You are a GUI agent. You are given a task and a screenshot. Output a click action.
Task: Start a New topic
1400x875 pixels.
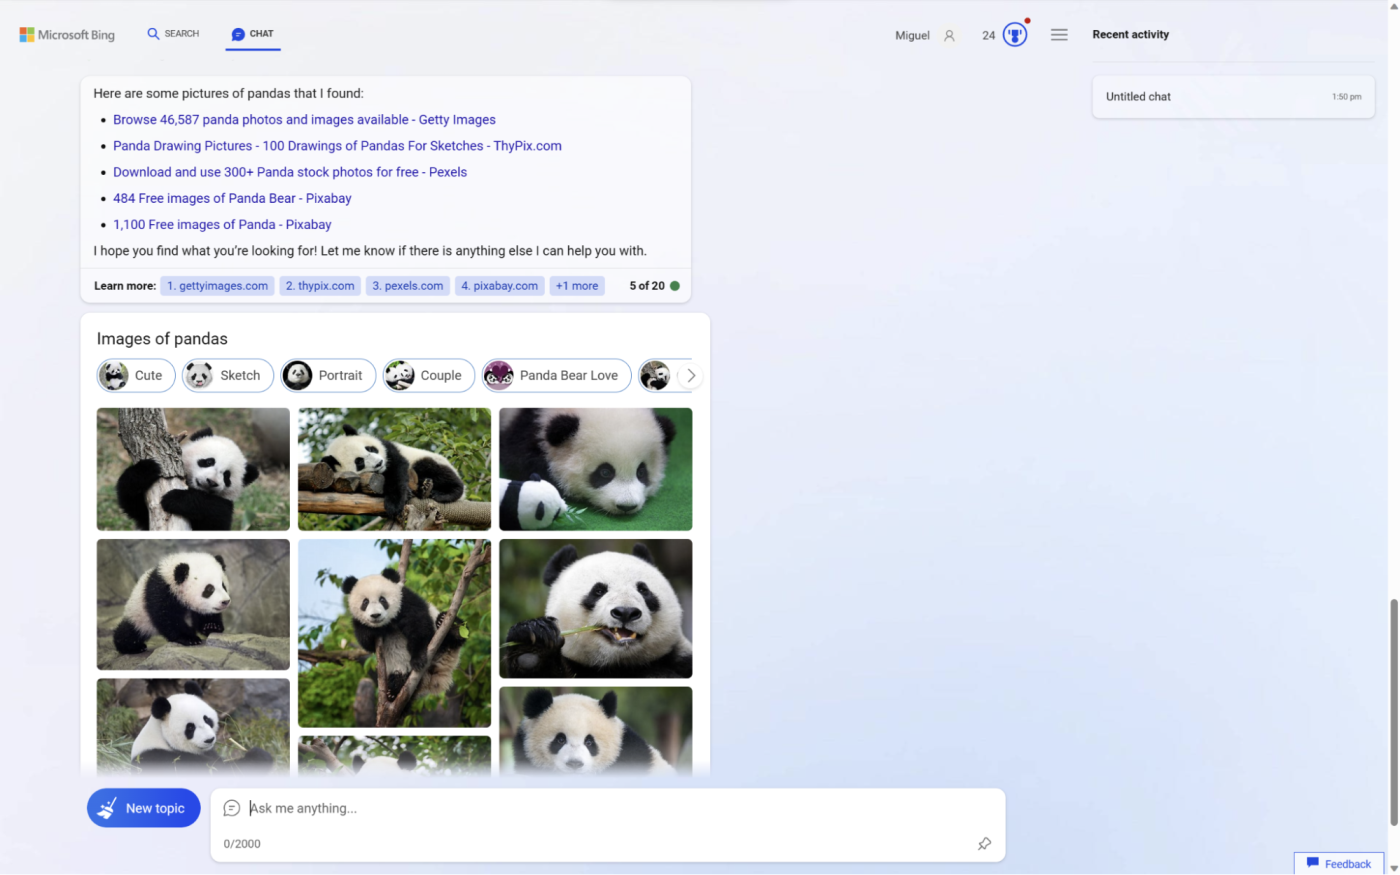143,808
